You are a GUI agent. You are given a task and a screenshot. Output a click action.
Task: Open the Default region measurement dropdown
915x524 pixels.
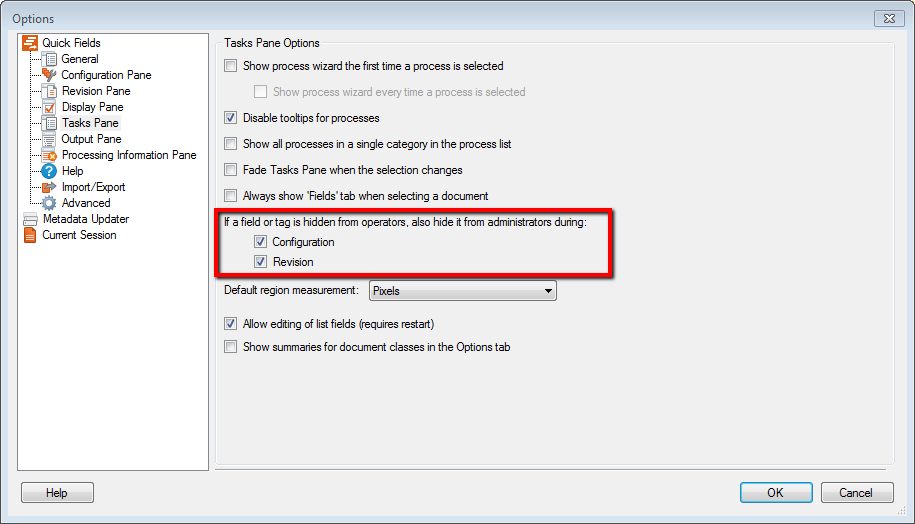click(x=463, y=291)
